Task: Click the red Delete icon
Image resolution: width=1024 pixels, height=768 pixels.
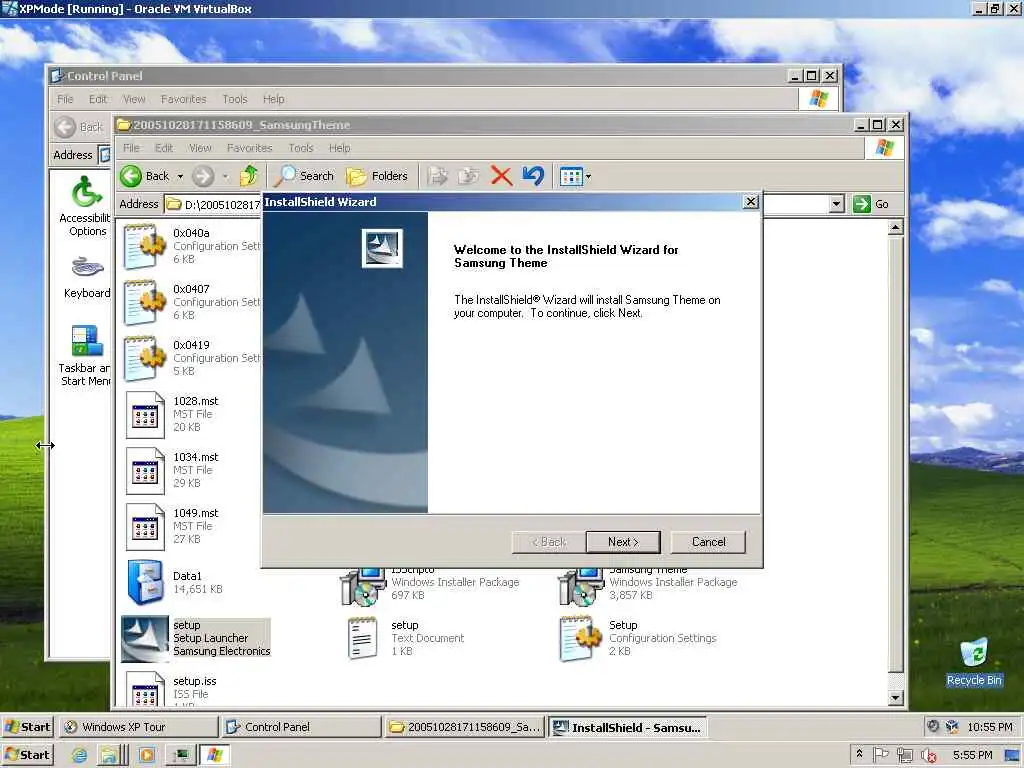Action: [501, 176]
